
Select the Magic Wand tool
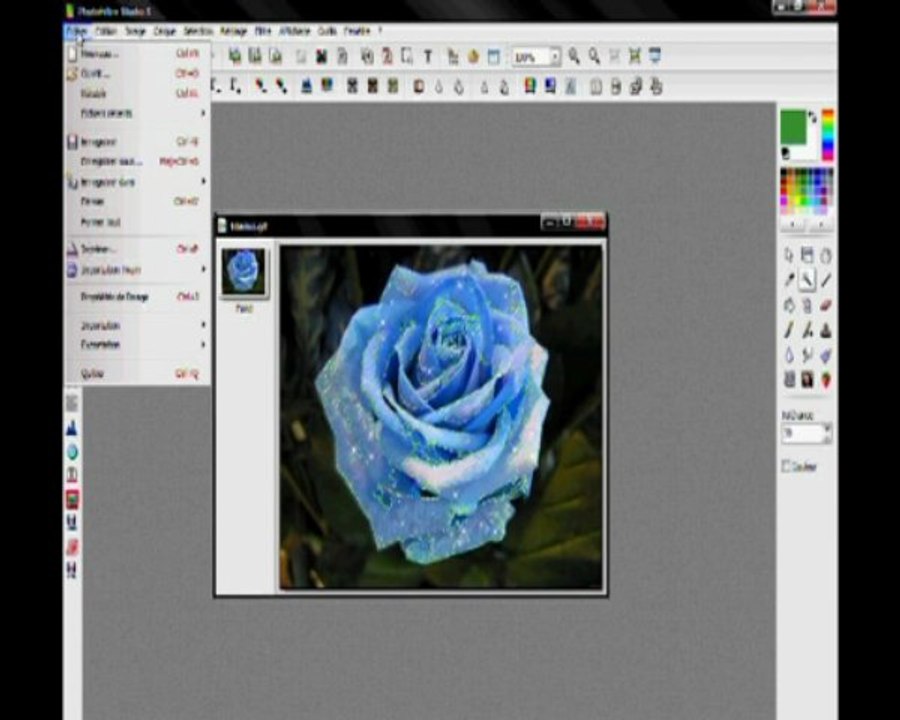click(x=807, y=280)
